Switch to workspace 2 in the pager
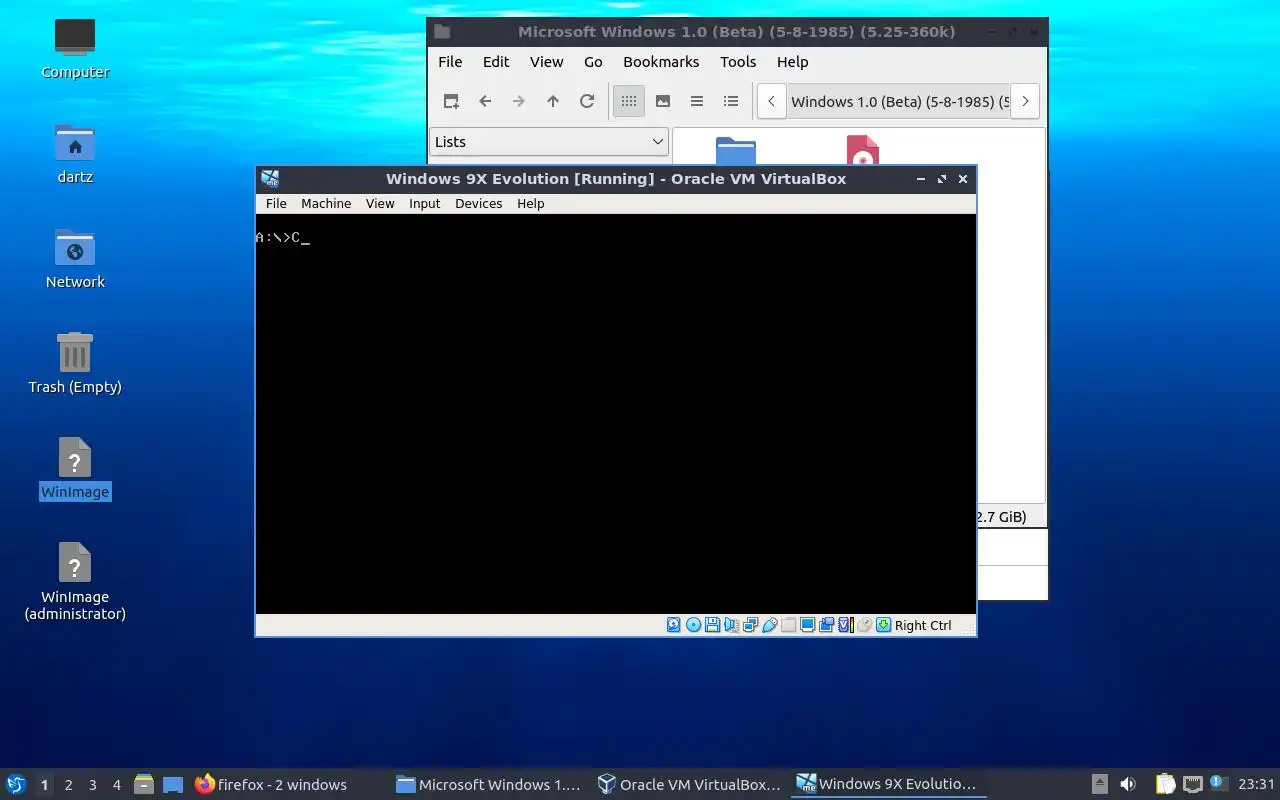The image size is (1280, 800). pyautogui.click(x=68, y=785)
